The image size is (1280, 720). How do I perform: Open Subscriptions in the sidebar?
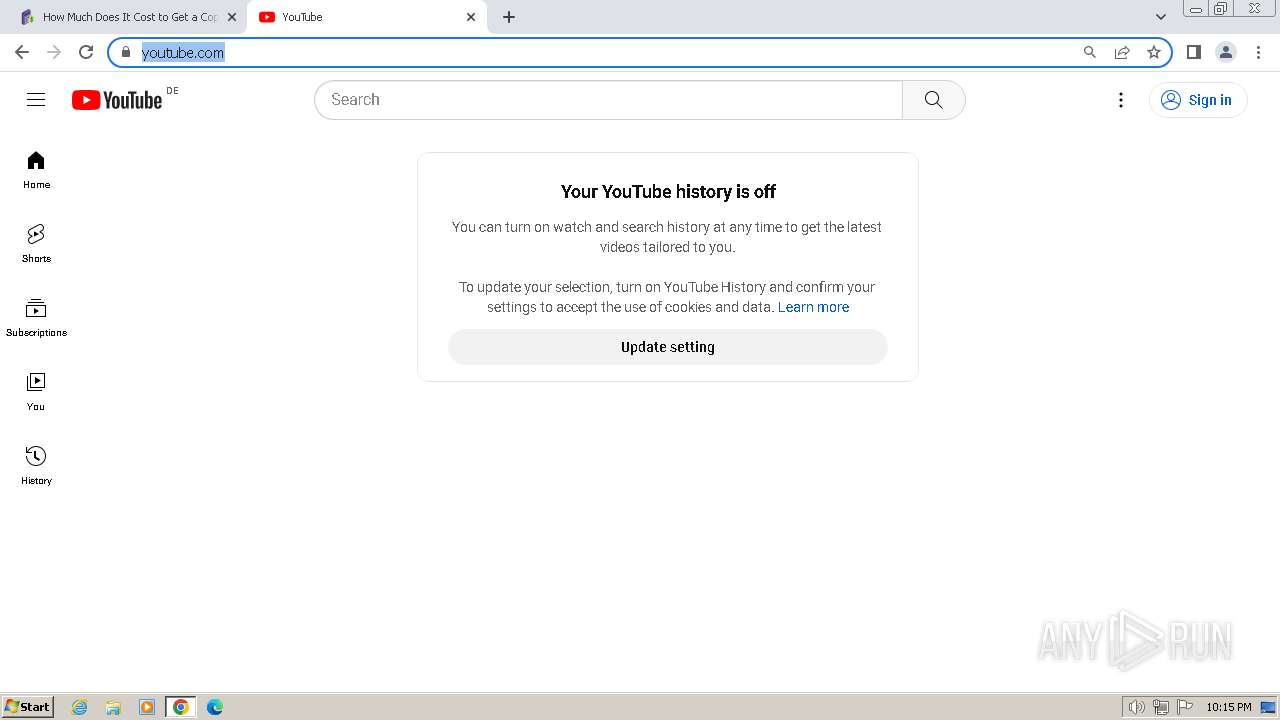tap(36, 318)
